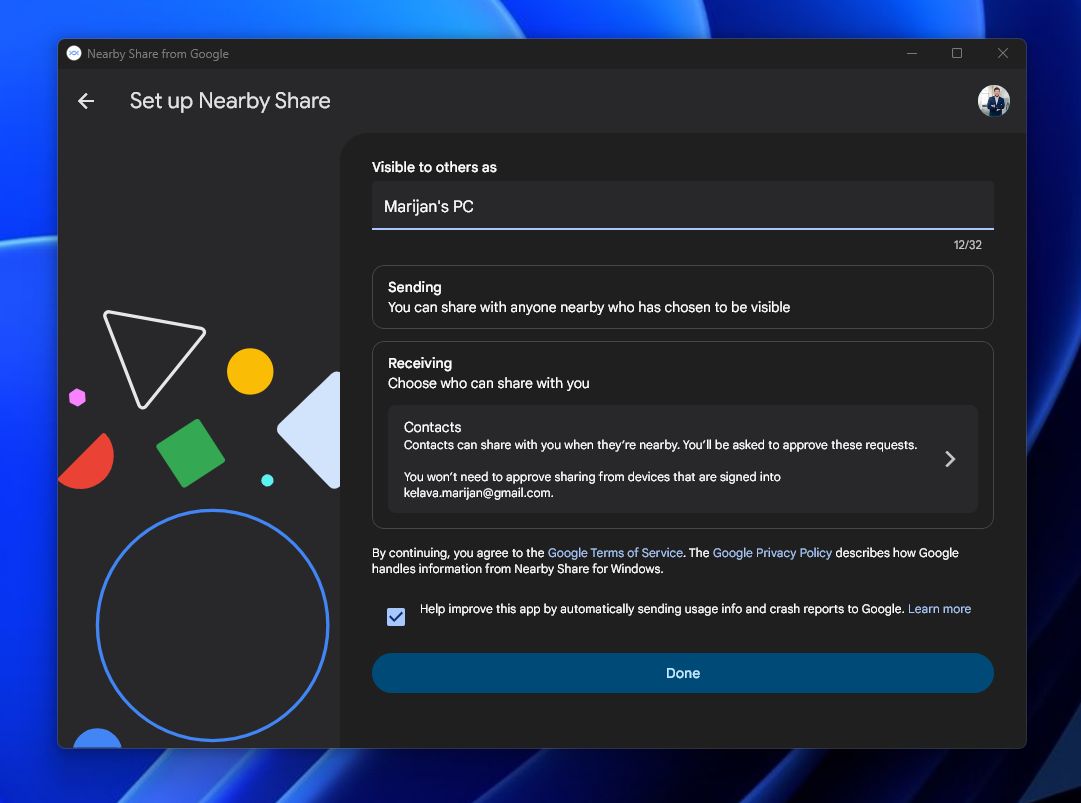Edit the device name field Marijan's PC

pyautogui.click(x=683, y=206)
